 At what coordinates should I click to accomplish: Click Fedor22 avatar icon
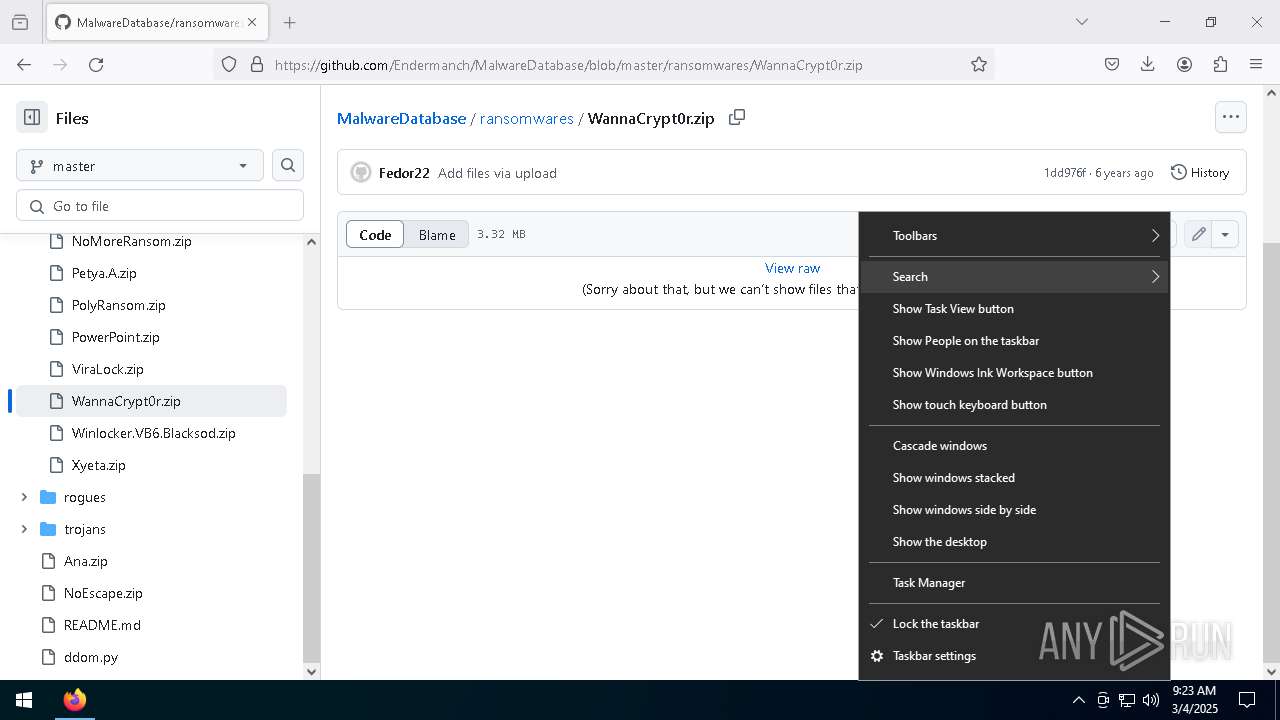pyautogui.click(x=361, y=173)
